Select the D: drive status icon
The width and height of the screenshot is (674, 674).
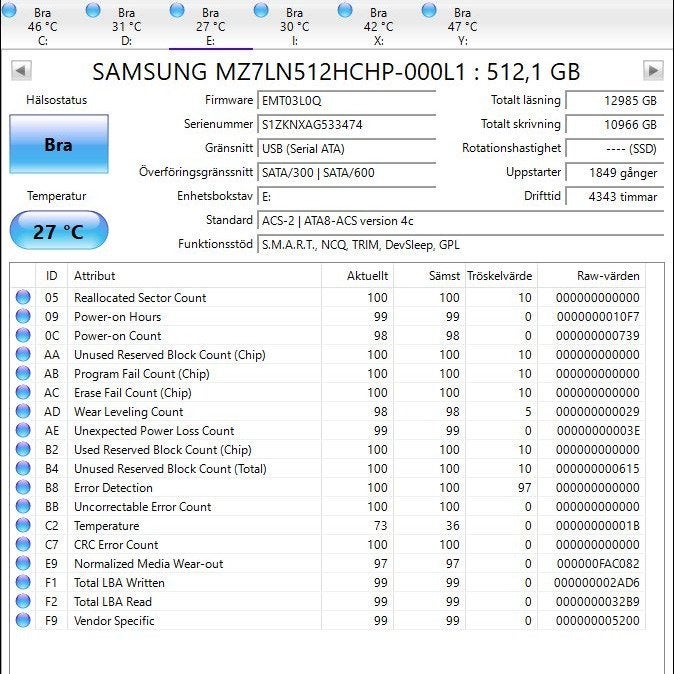tap(93, 10)
